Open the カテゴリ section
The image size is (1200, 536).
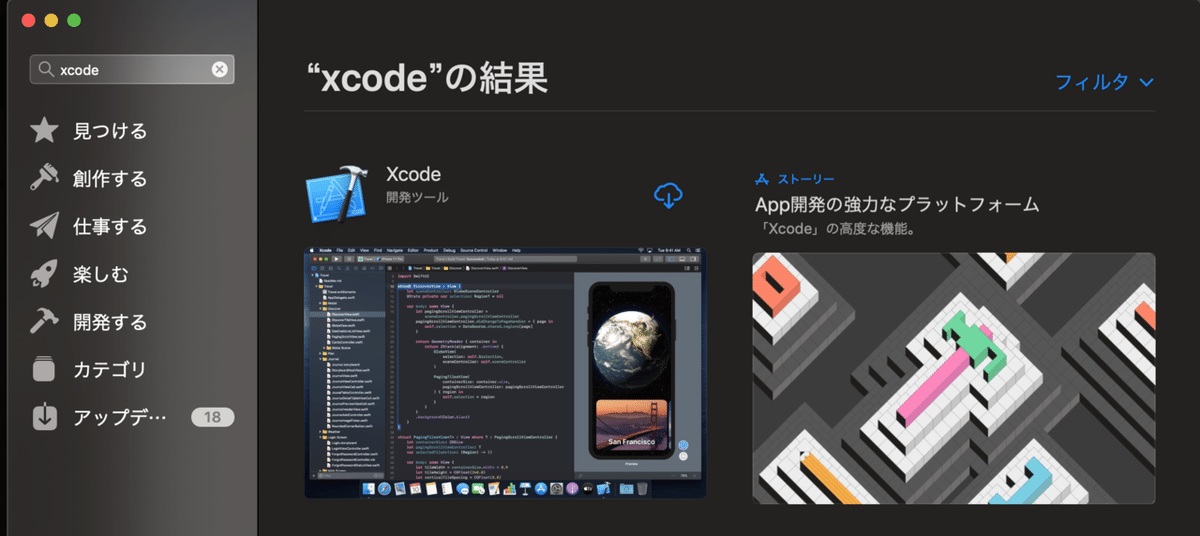coord(110,370)
